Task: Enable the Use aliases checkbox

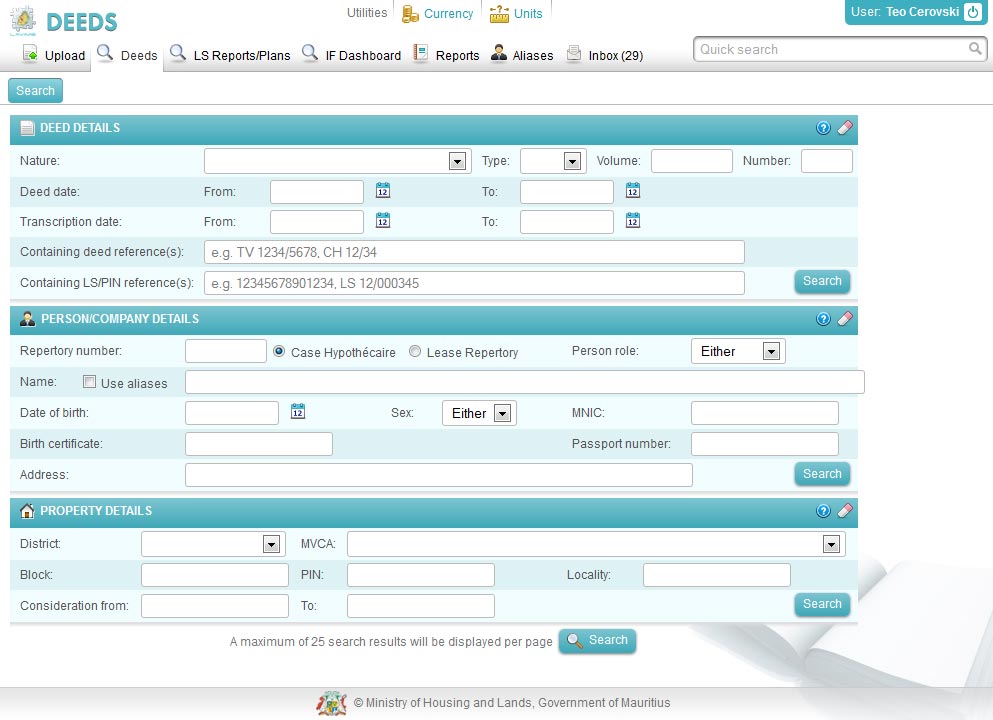Action: coord(89,382)
